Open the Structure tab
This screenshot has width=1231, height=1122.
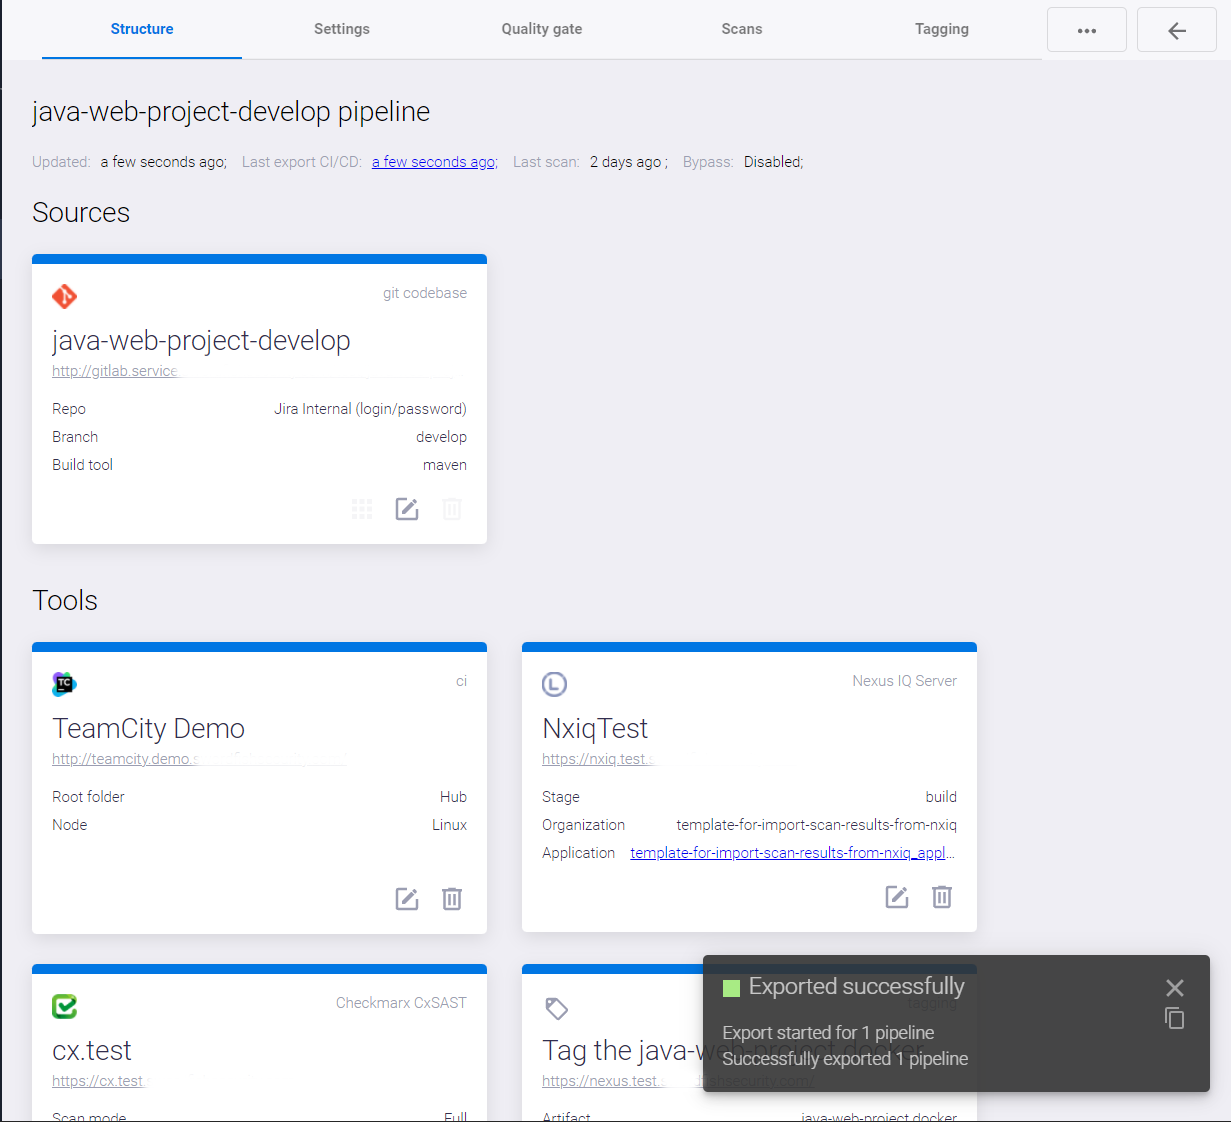point(142,29)
